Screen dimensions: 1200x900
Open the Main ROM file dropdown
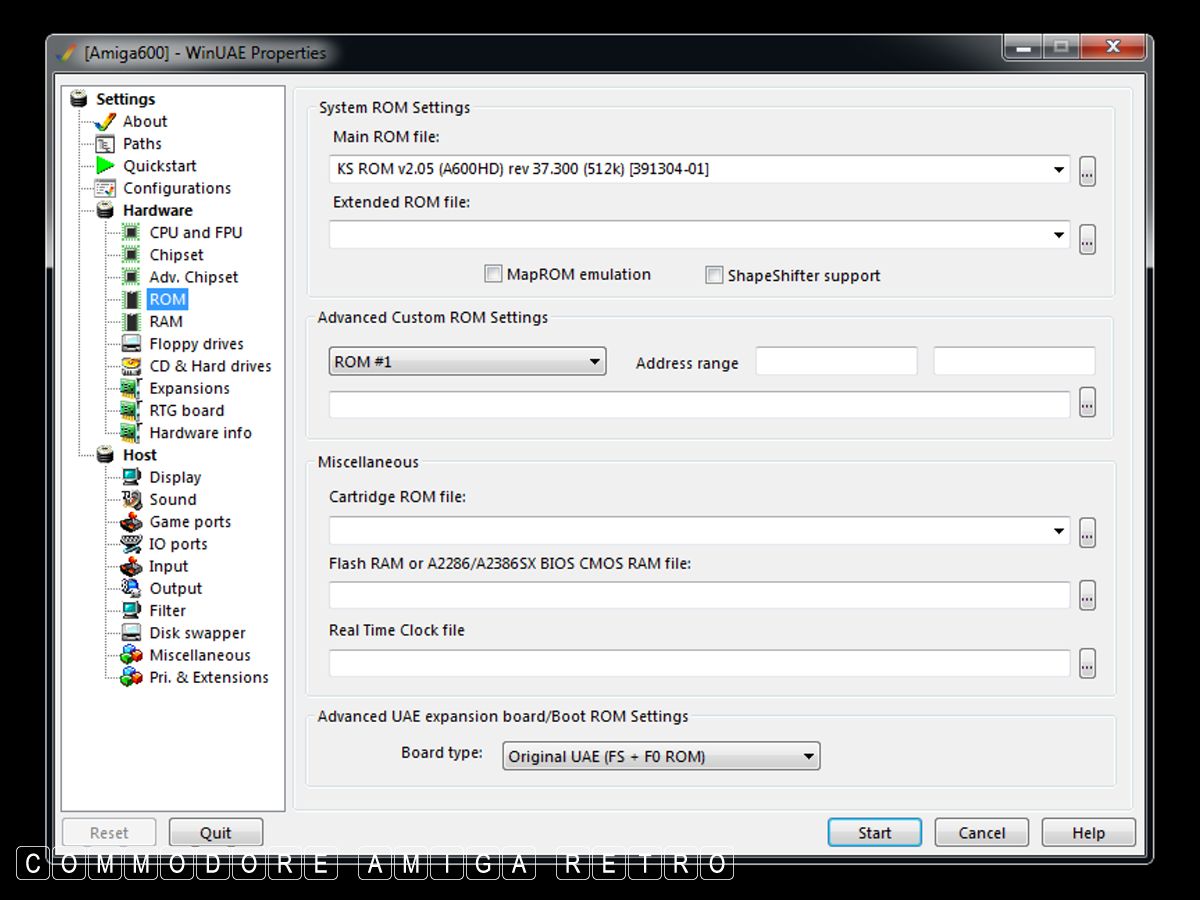tap(1059, 170)
